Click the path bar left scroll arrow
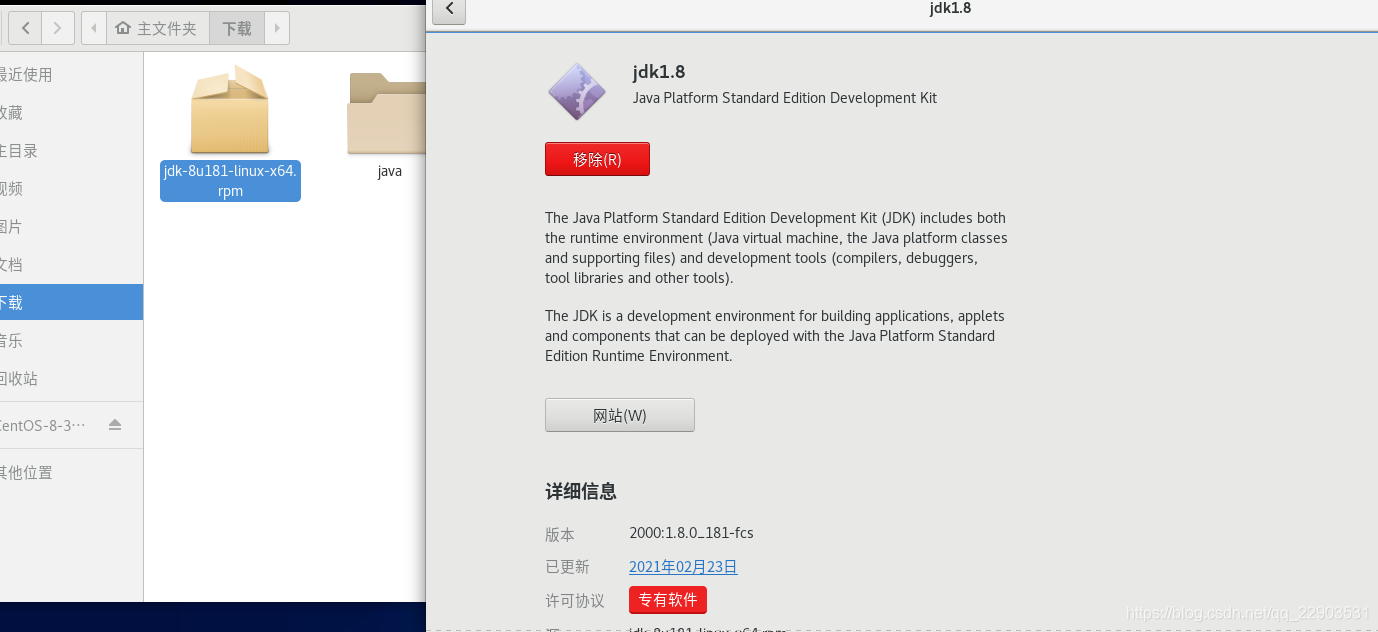The height and width of the screenshot is (632, 1378). point(94,28)
